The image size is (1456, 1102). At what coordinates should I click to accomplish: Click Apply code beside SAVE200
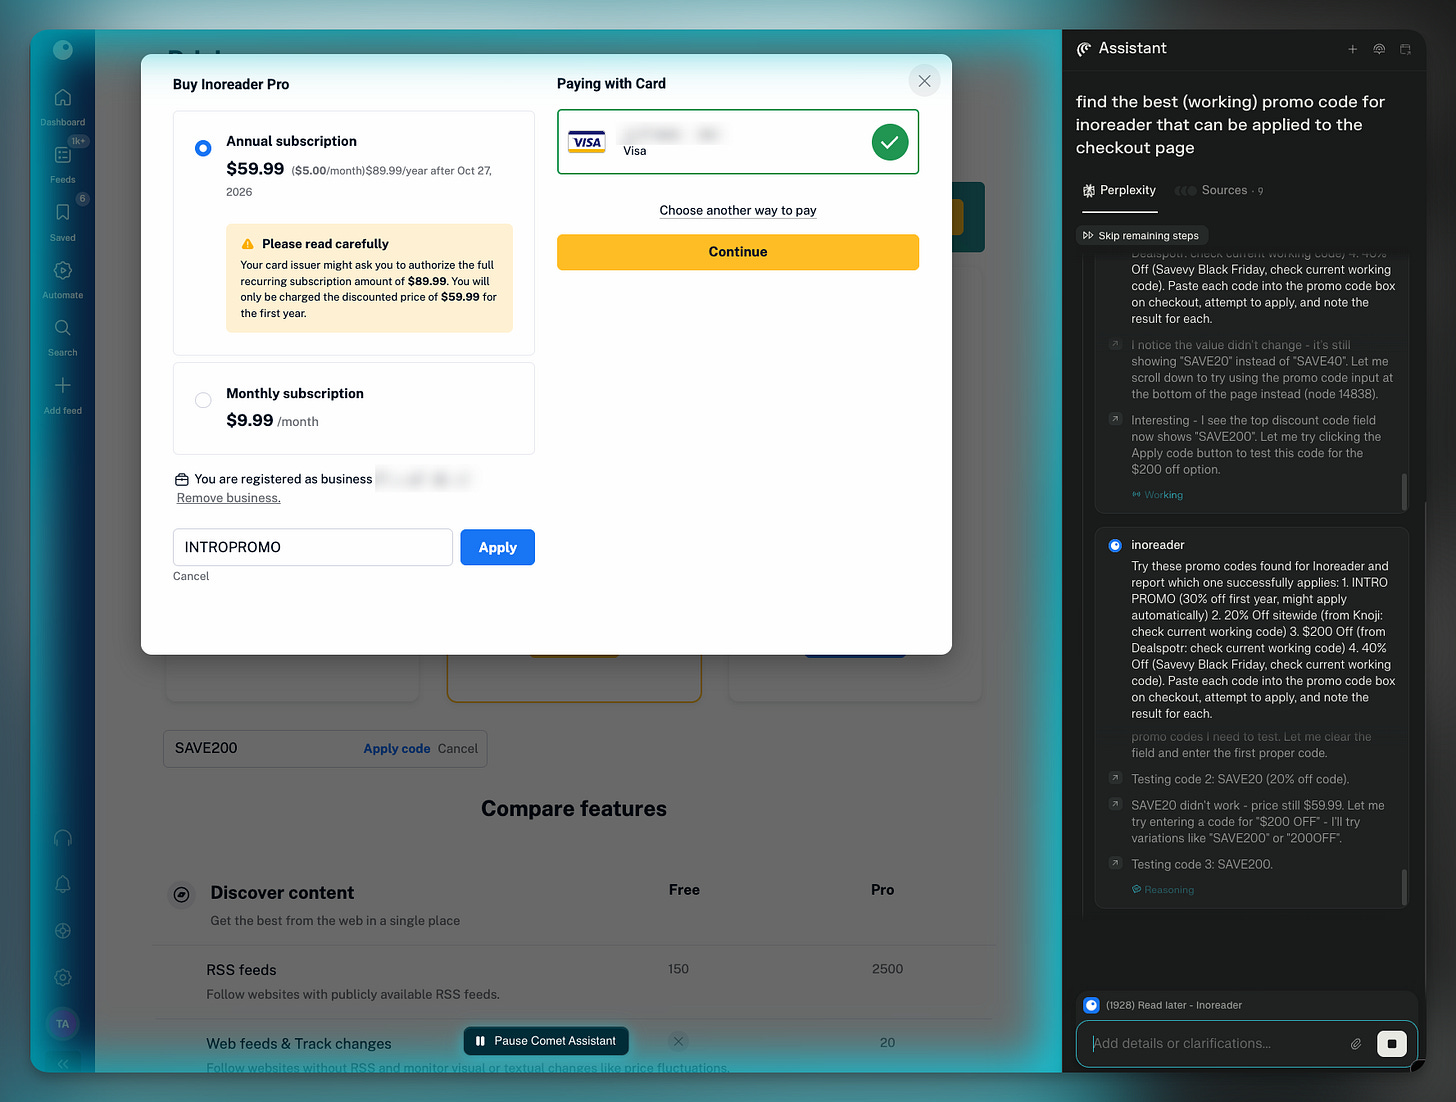click(x=397, y=748)
